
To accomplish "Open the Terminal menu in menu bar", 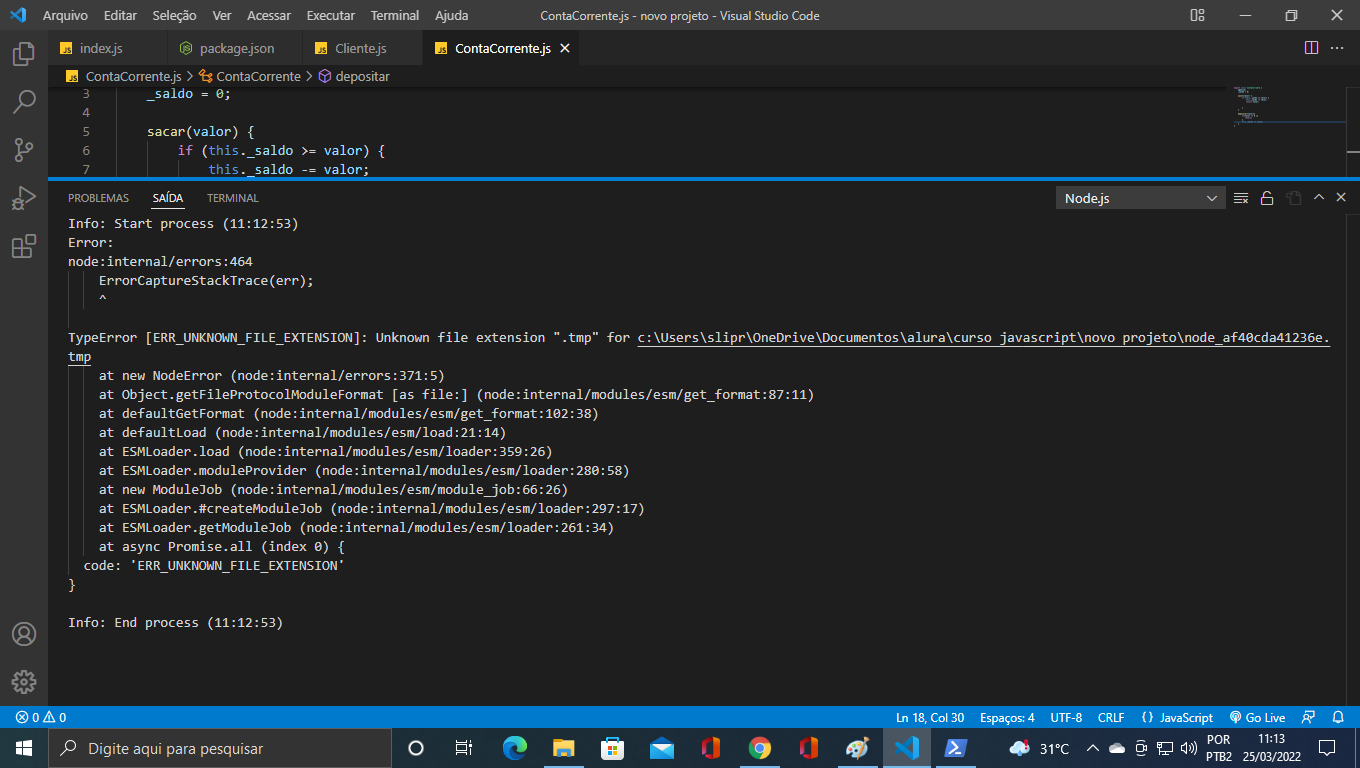I will 395,15.
